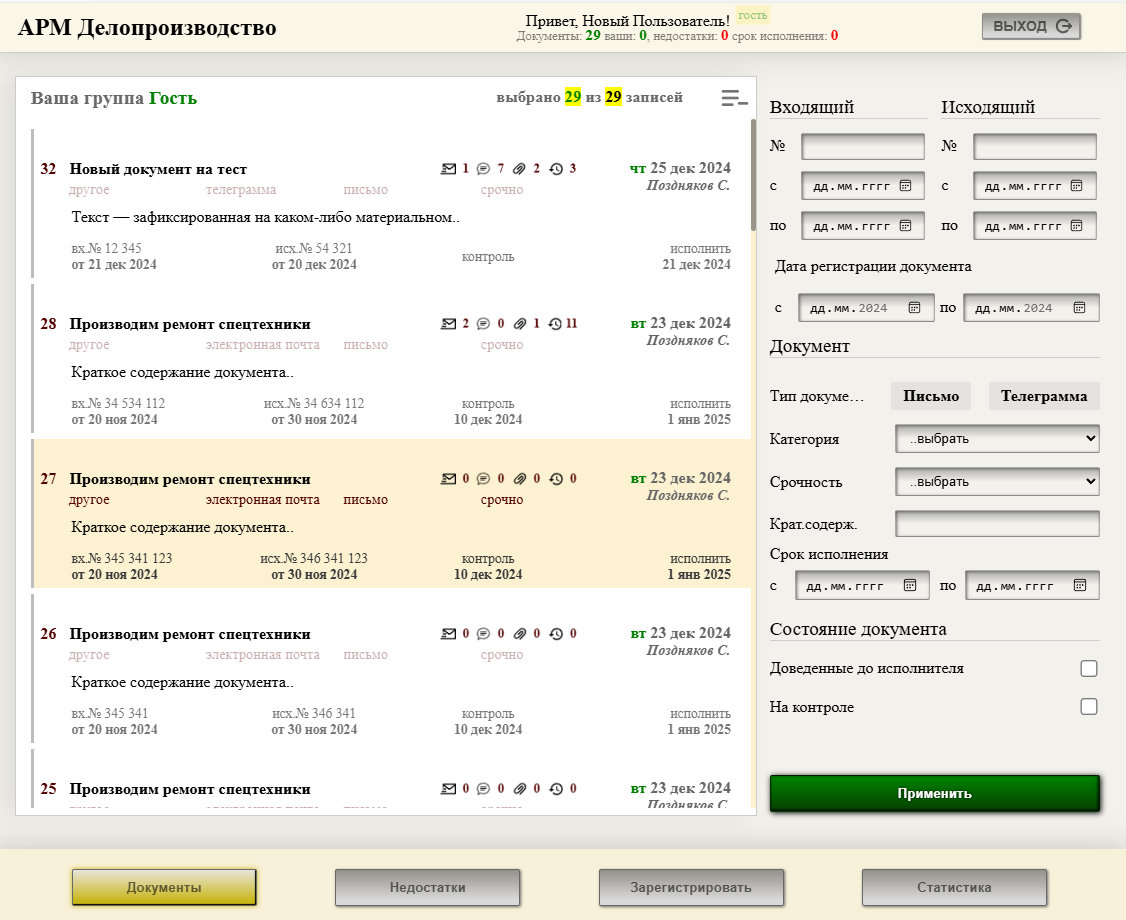Open calendar picker for Входящий 'по' date

[x=906, y=226]
